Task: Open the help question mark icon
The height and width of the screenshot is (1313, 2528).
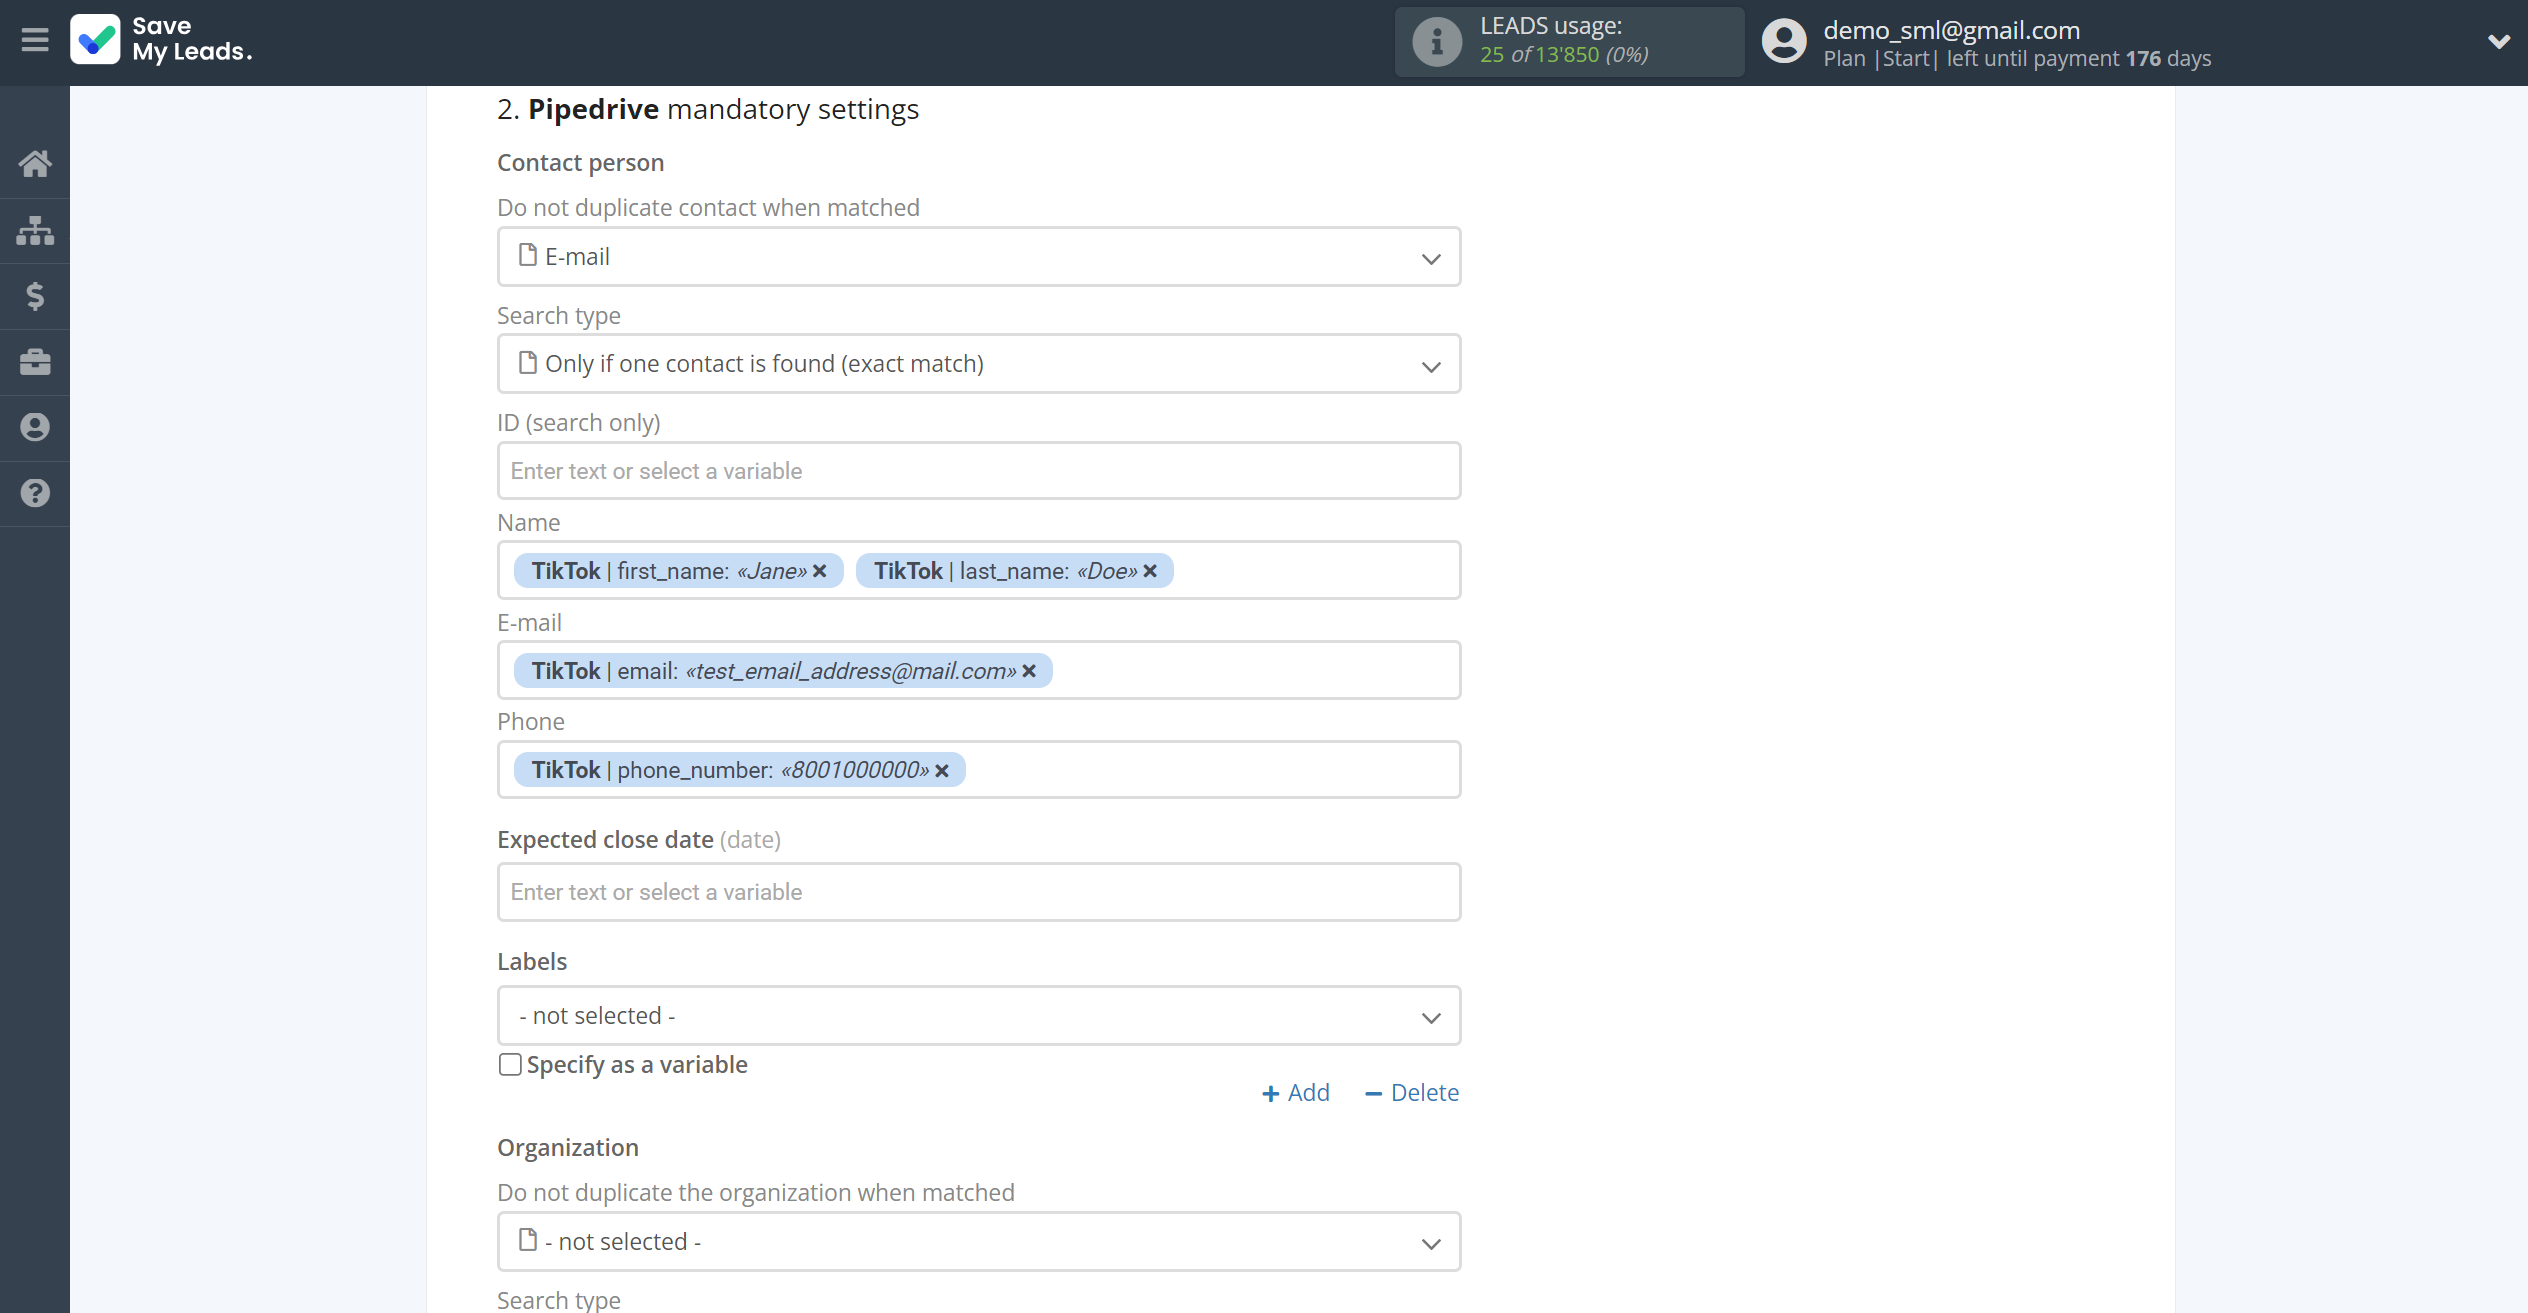Action: [x=35, y=493]
